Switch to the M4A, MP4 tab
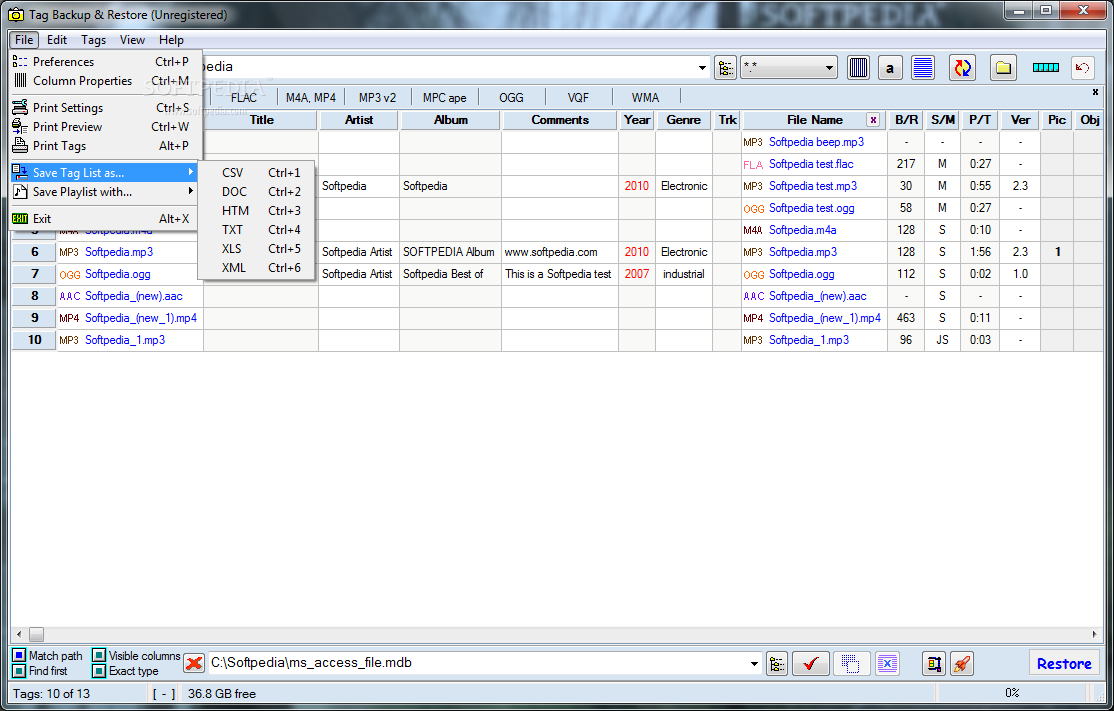 [310, 97]
